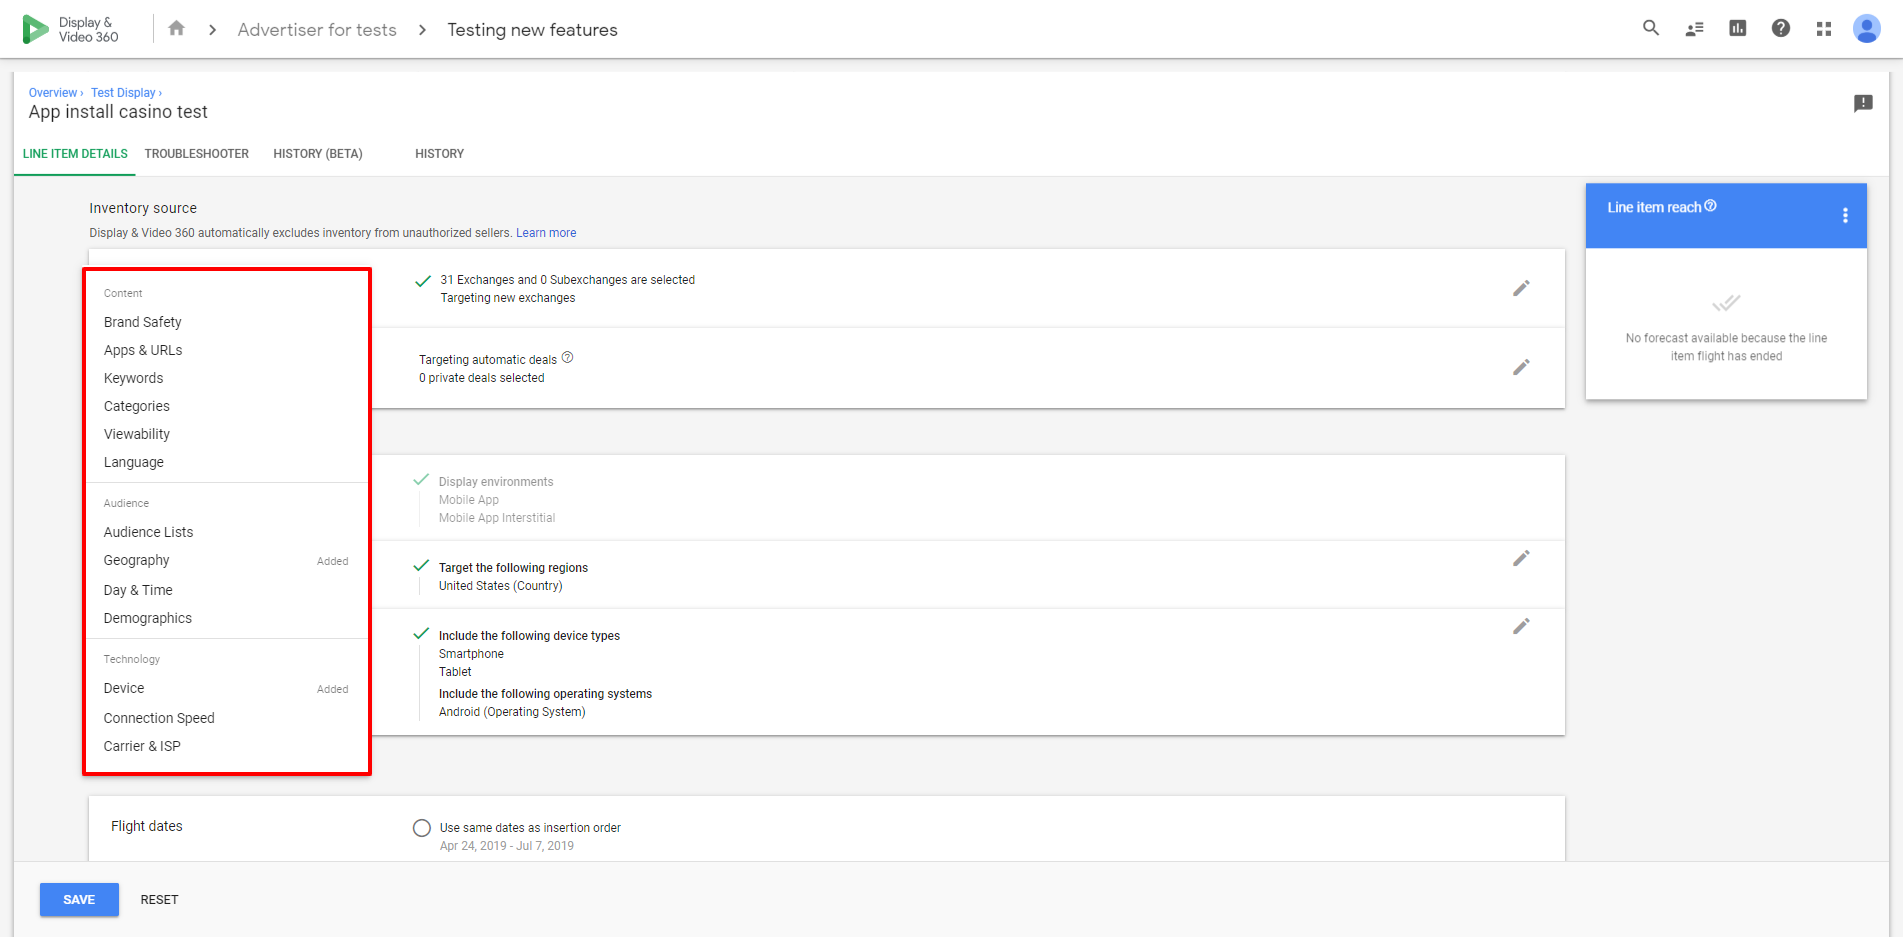1903x937 pixels.
Task: Open the help question mark icon
Action: coord(1780,28)
